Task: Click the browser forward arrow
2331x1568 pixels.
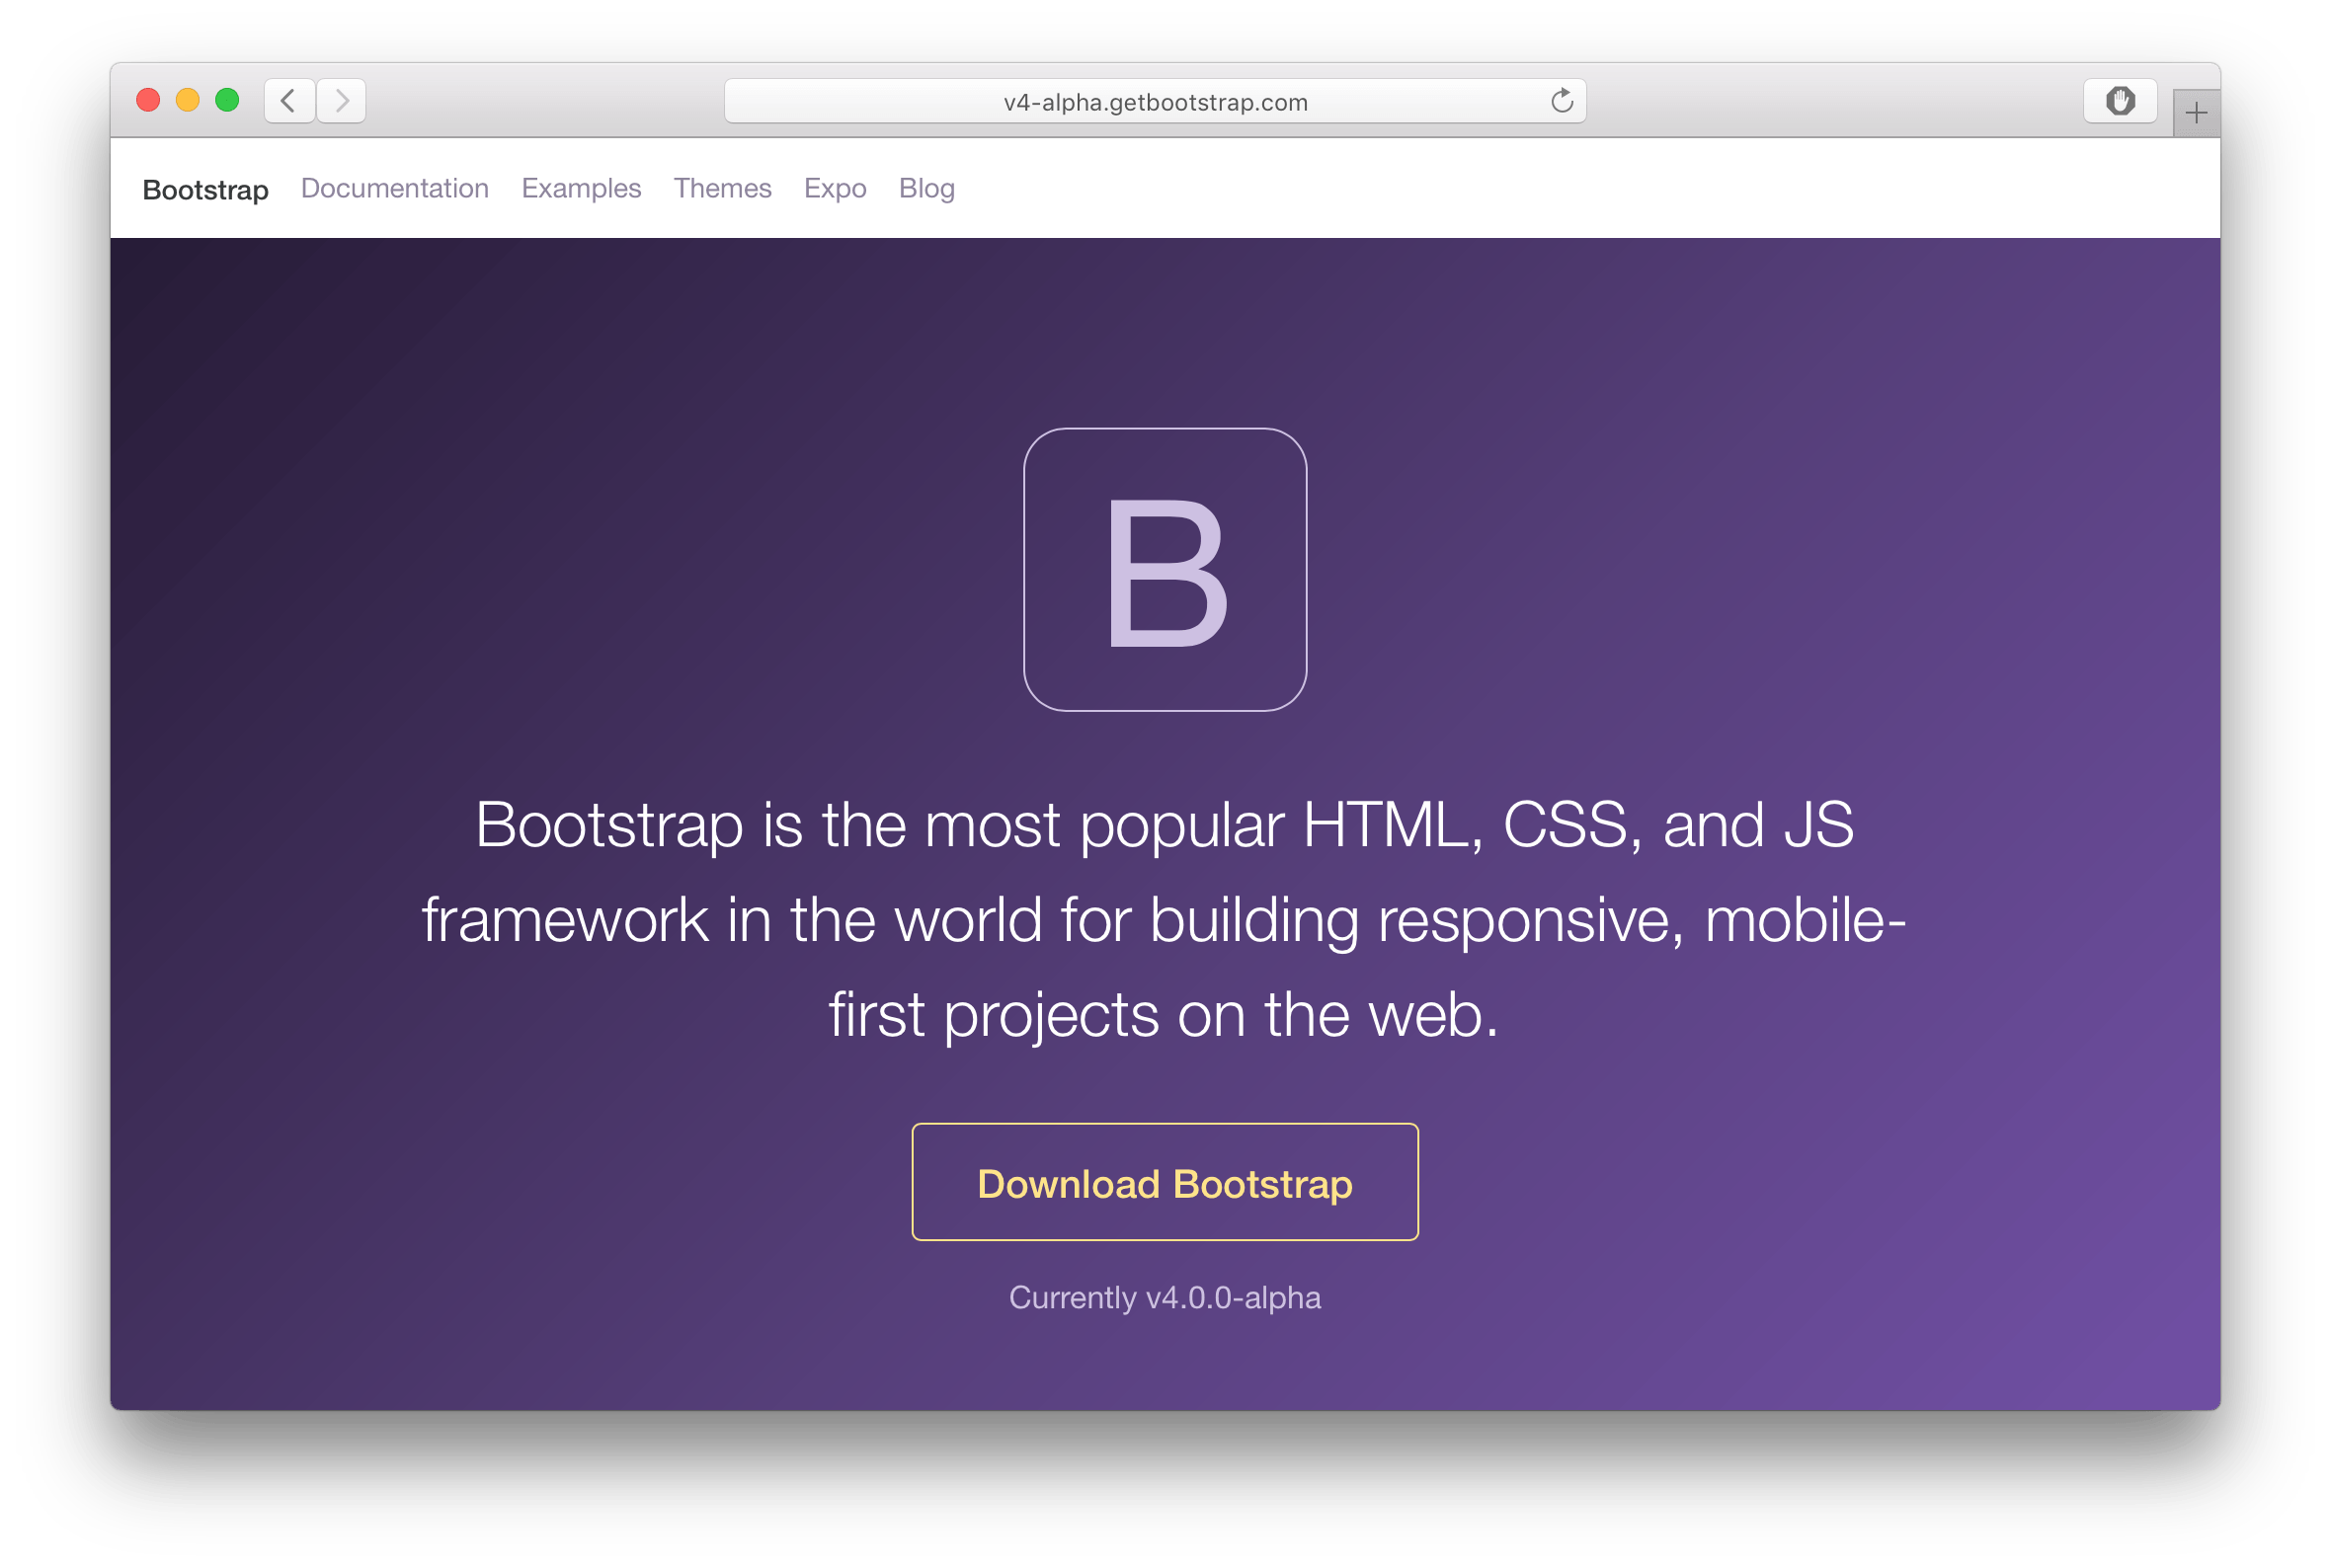Action: pyautogui.click(x=342, y=101)
